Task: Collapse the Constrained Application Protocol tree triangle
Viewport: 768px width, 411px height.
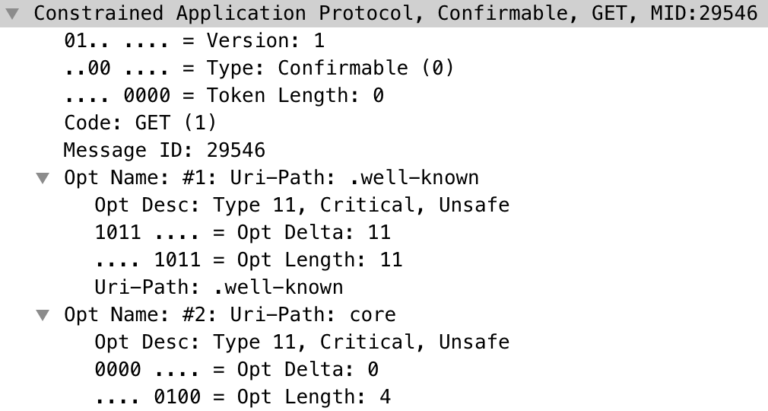Action: coord(11,15)
